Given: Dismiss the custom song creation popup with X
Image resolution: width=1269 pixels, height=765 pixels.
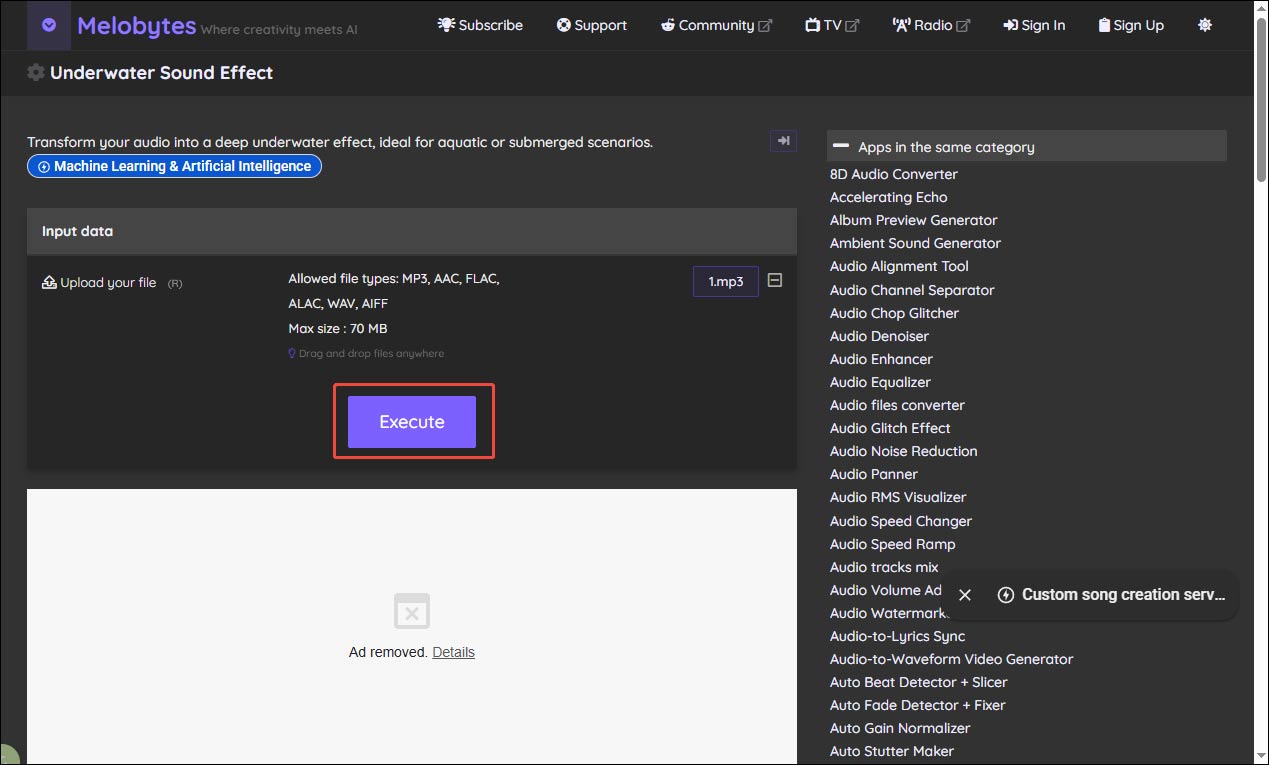Looking at the screenshot, I should (963, 595).
